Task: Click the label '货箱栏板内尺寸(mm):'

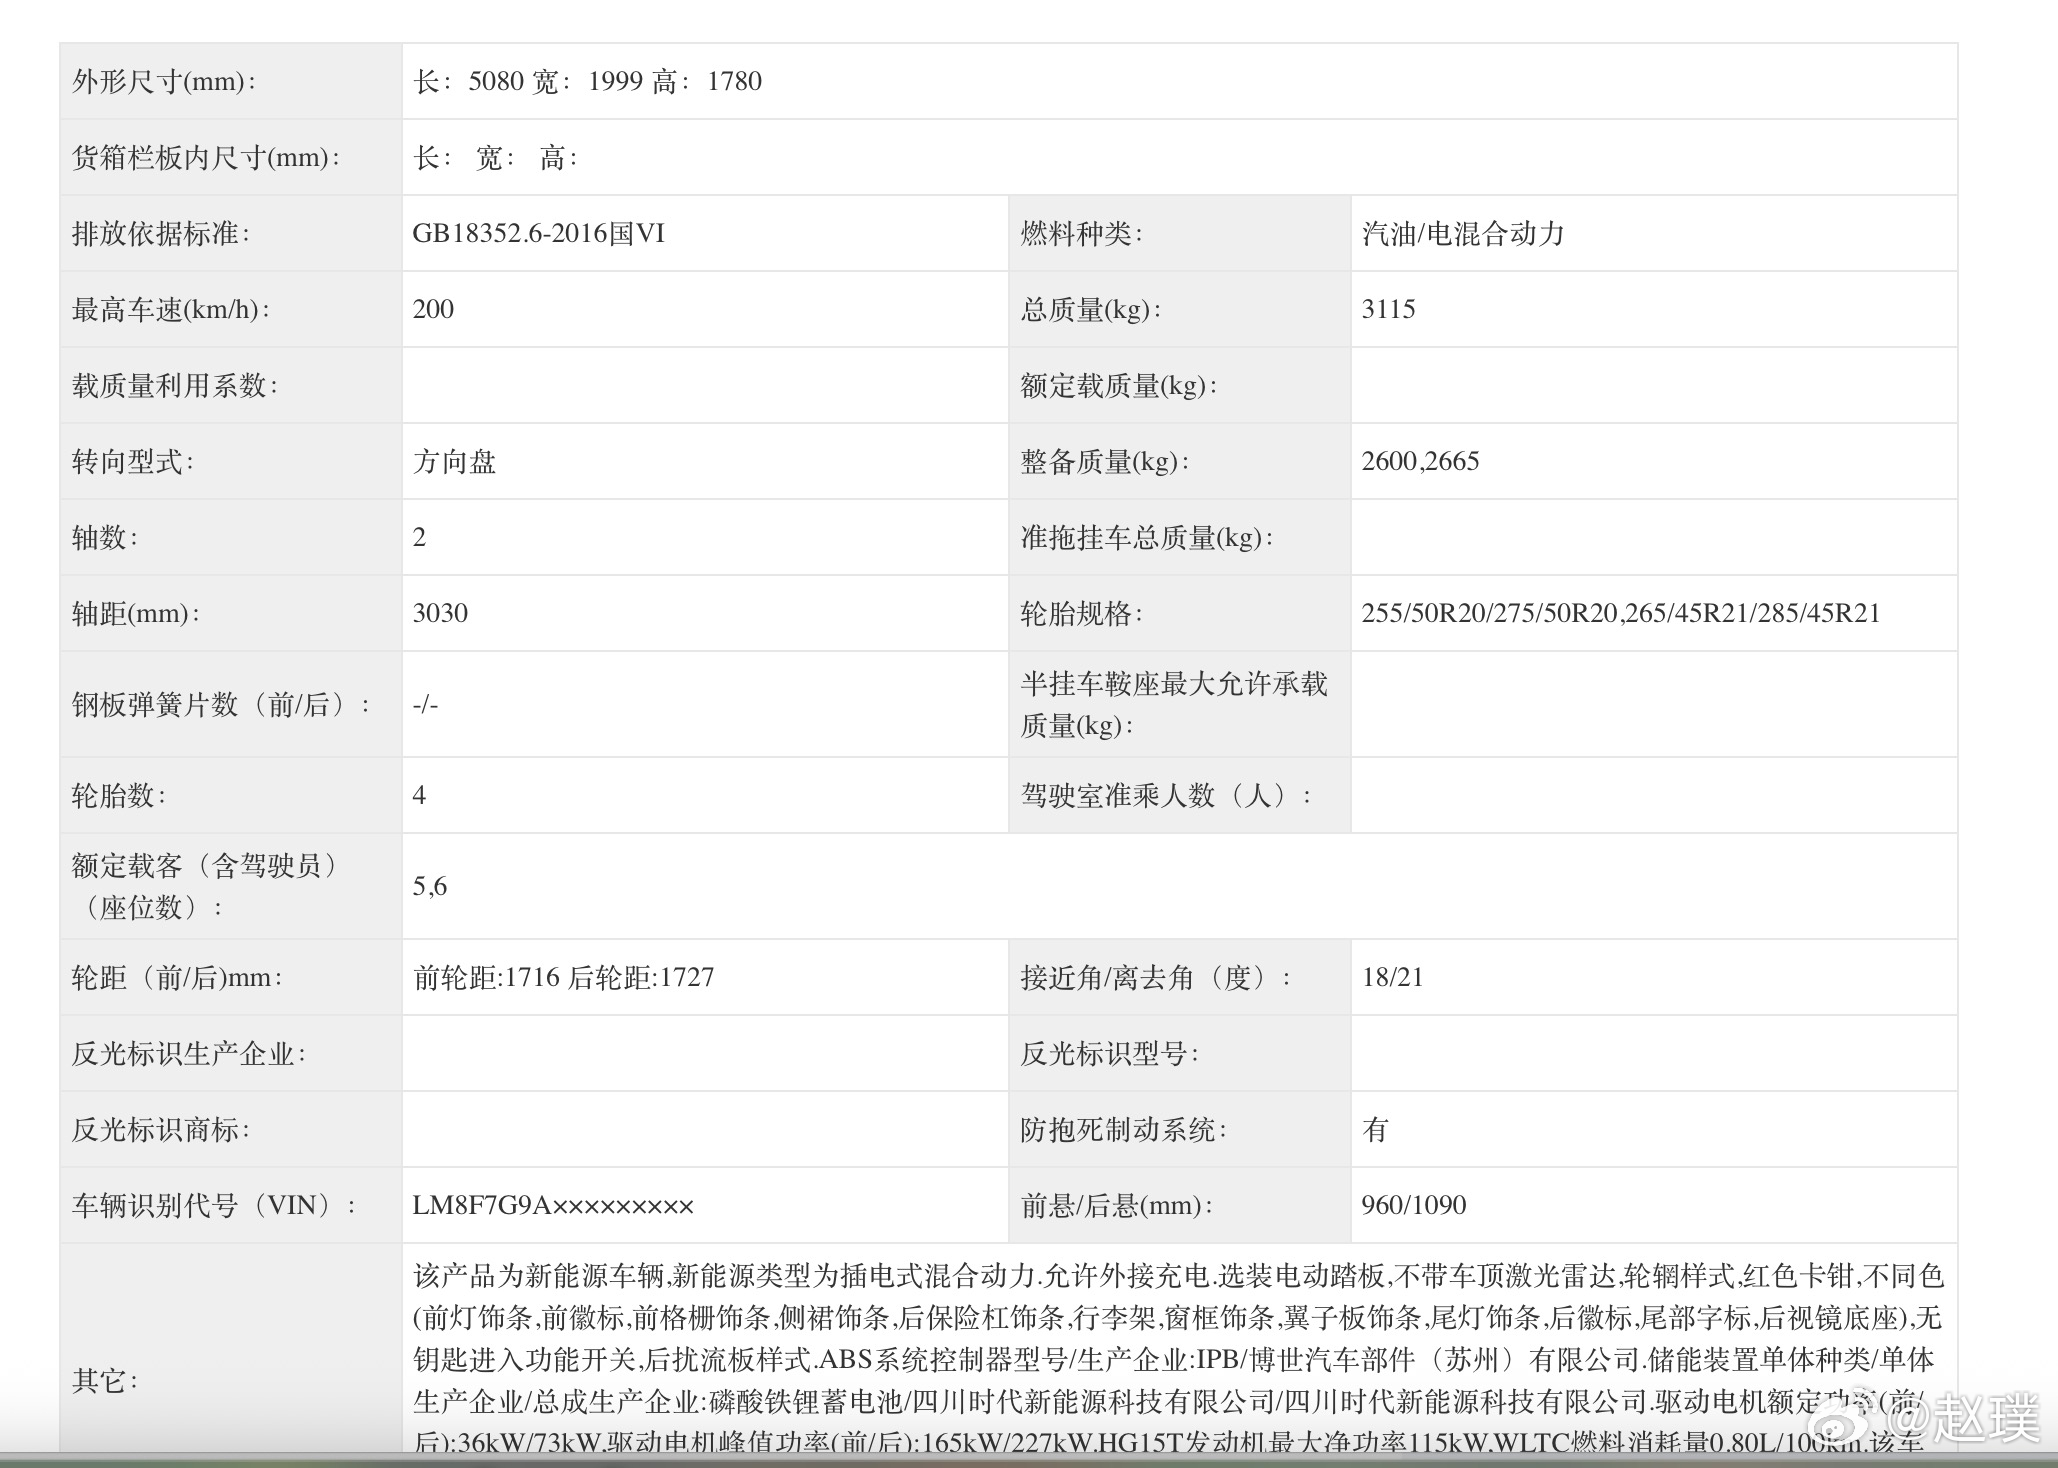Action: 206,157
